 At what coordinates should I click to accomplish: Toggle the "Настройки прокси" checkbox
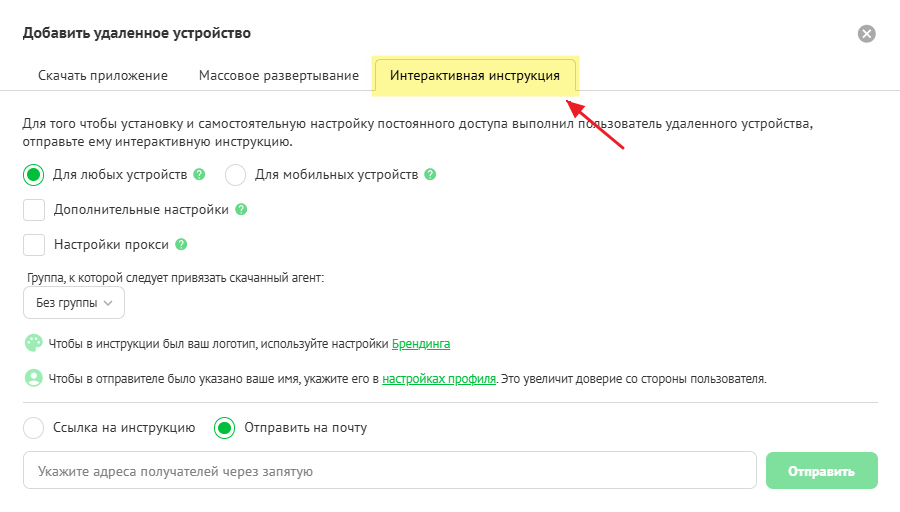[x=34, y=244]
